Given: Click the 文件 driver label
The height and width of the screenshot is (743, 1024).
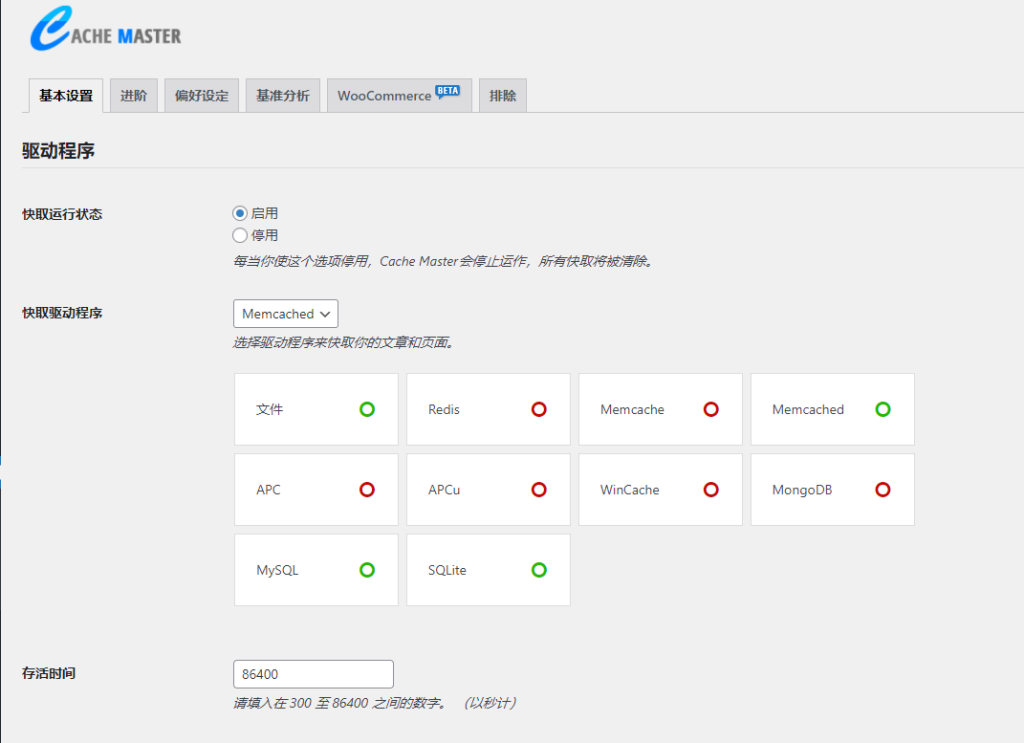Looking at the screenshot, I should (x=269, y=409).
